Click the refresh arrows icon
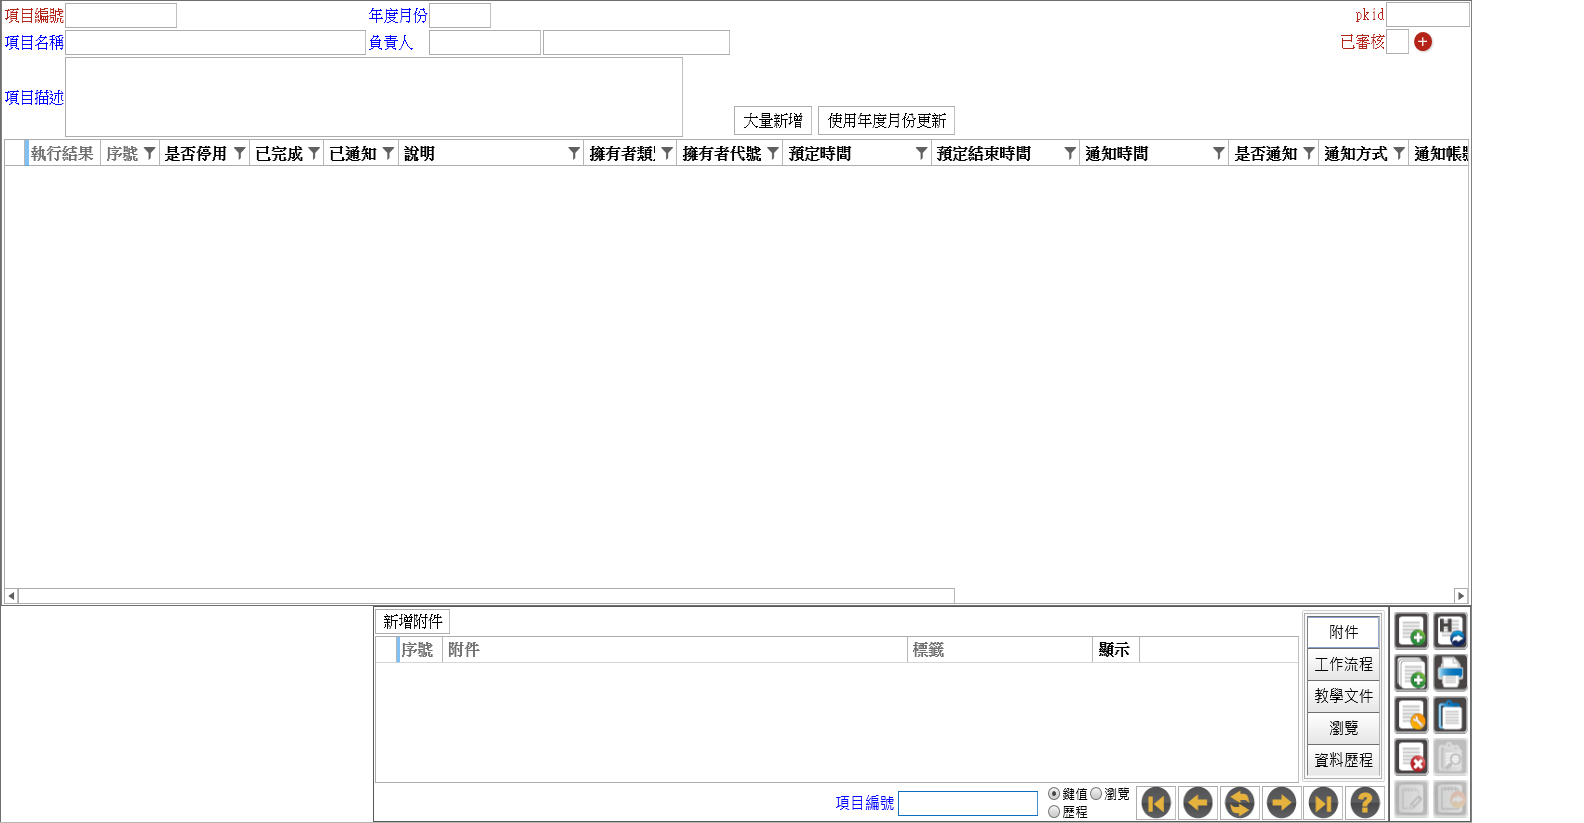Viewport: 1584px width, 823px height. [1240, 802]
